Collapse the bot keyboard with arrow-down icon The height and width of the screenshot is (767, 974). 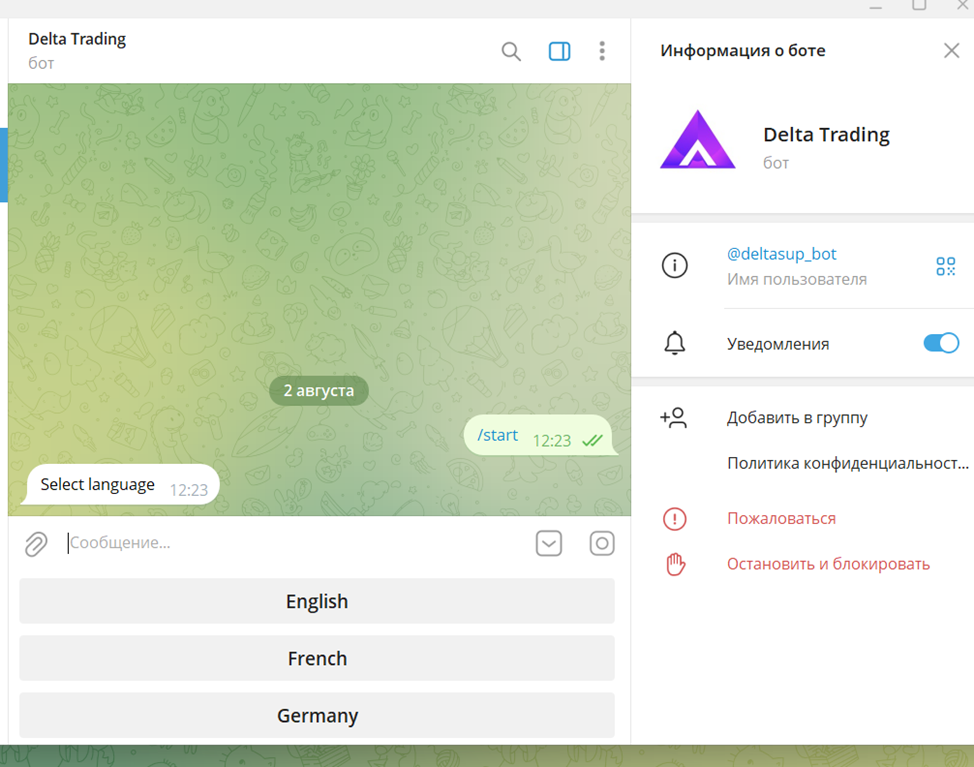(549, 543)
